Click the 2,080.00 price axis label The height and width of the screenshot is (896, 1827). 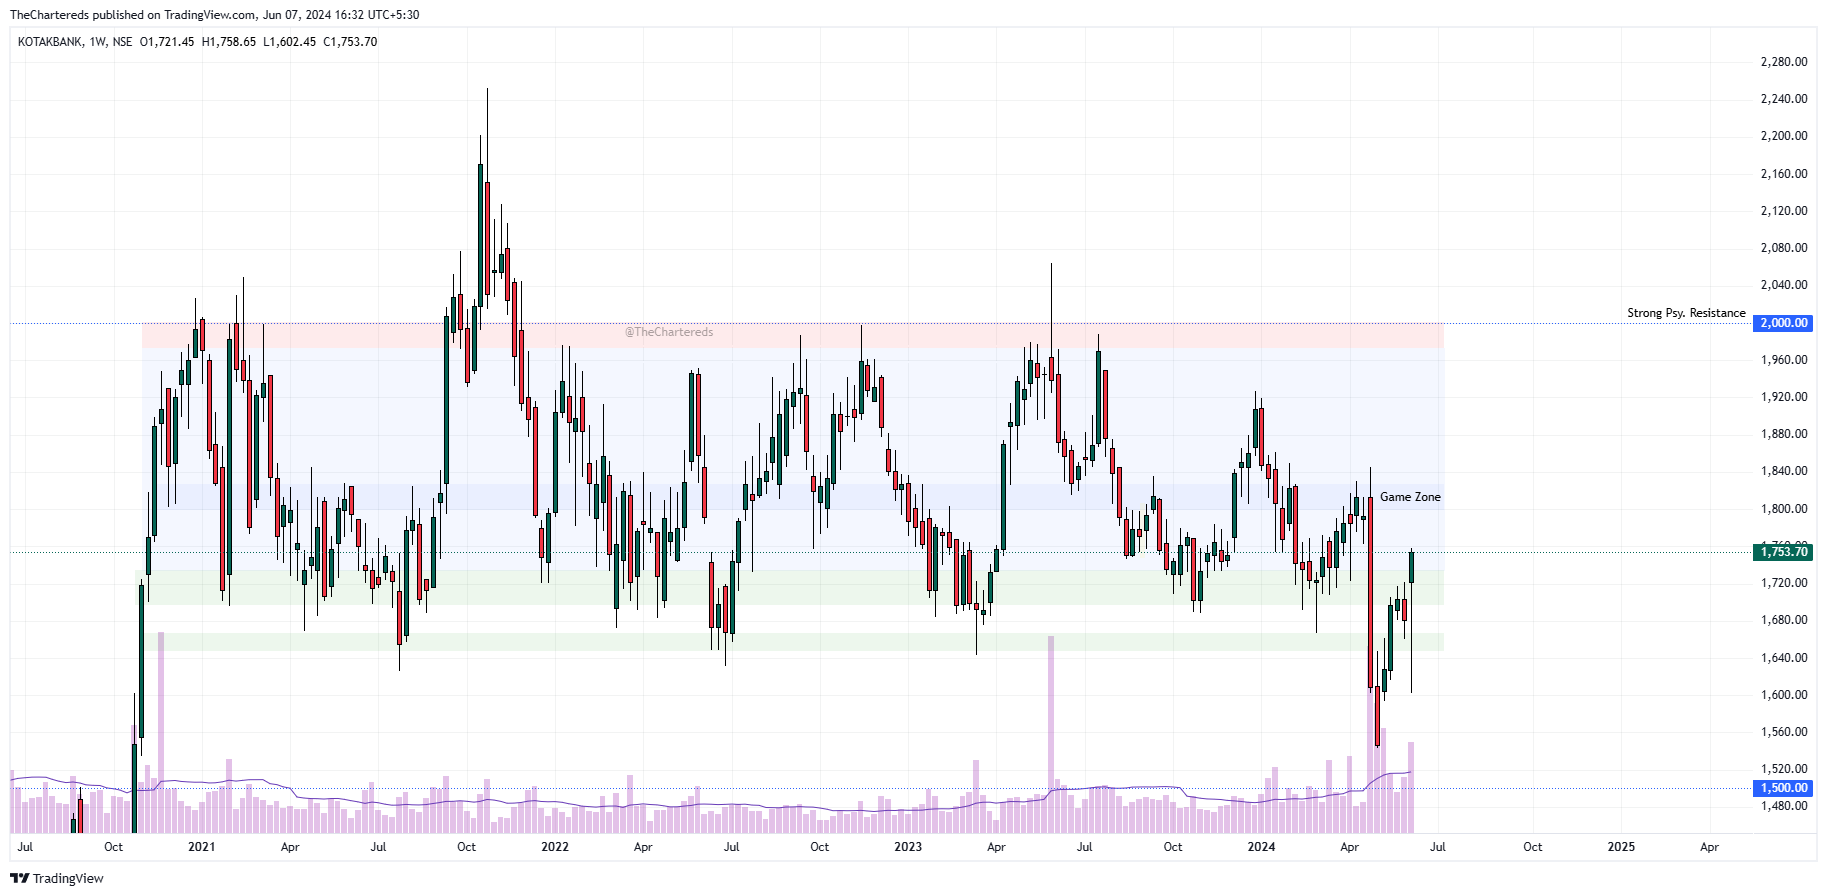1784,248
